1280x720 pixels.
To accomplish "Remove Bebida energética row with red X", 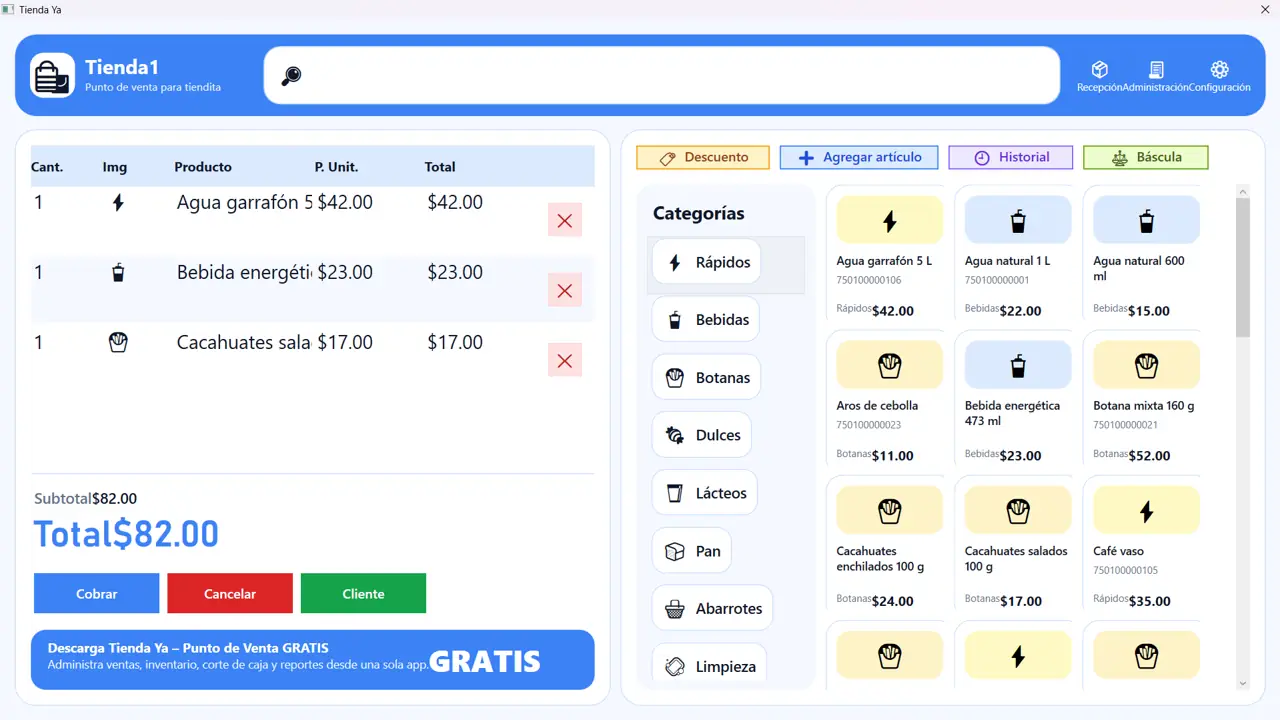I will pyautogui.click(x=565, y=290).
